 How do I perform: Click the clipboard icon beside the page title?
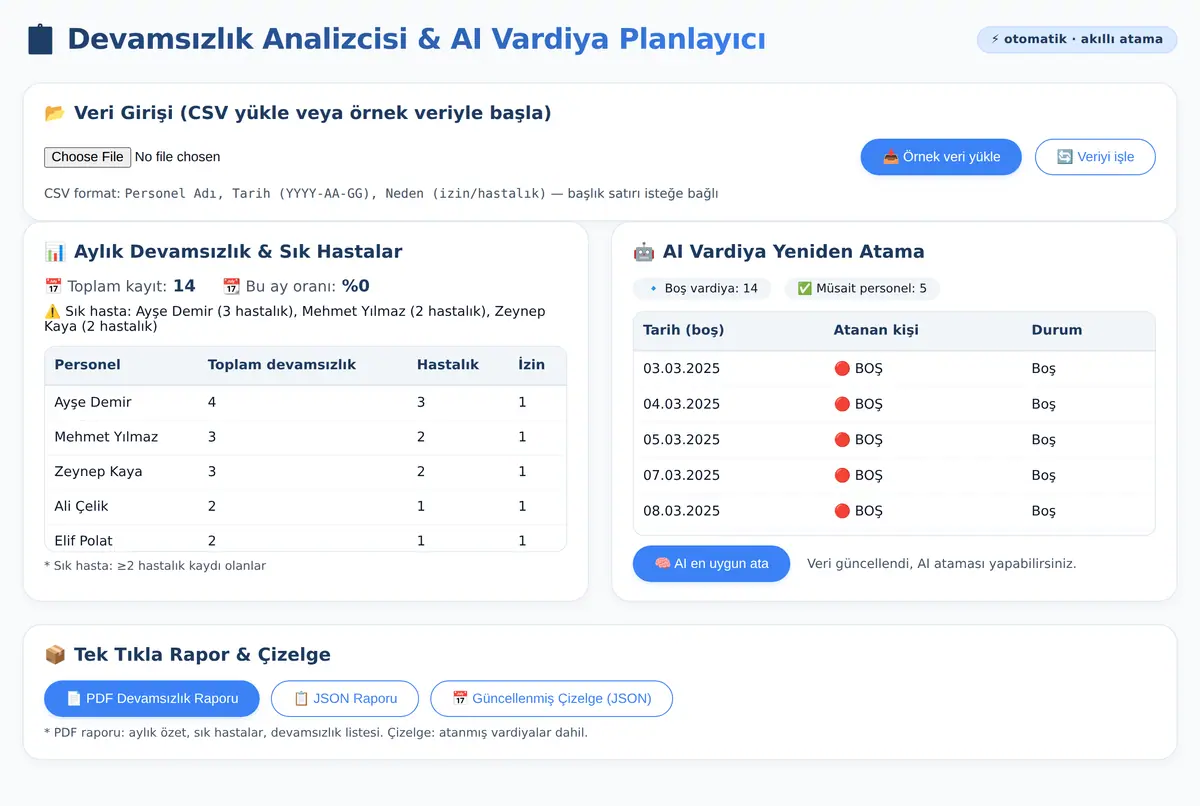(40, 39)
